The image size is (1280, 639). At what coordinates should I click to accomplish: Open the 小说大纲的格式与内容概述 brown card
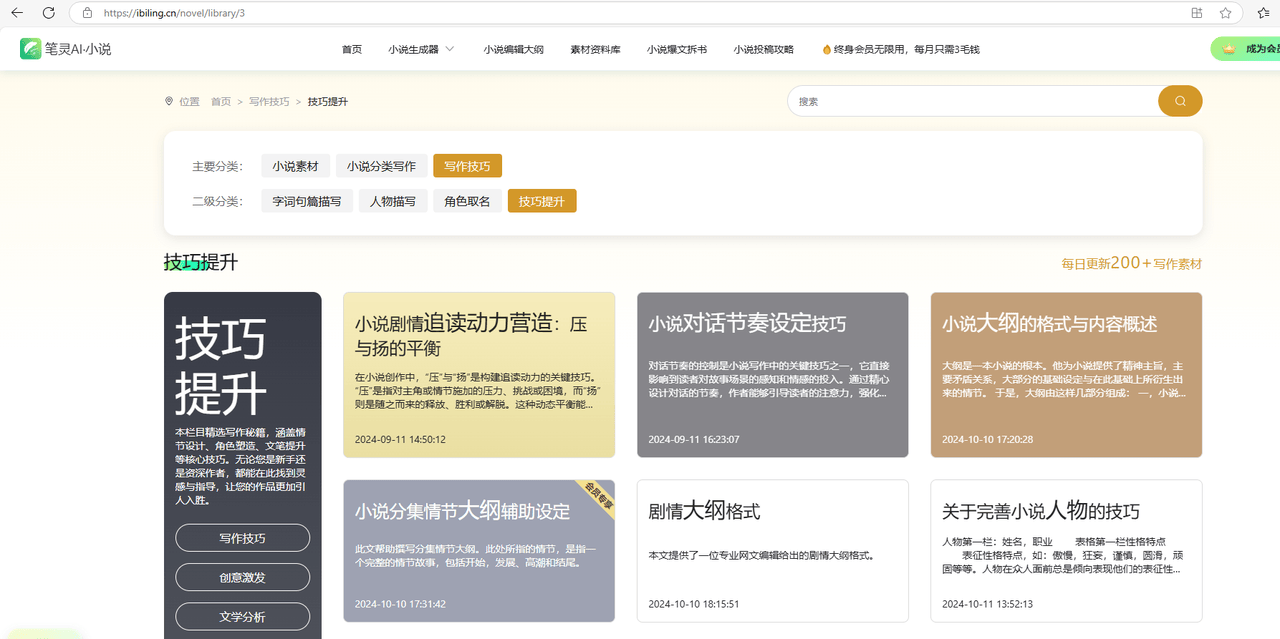(x=1066, y=375)
